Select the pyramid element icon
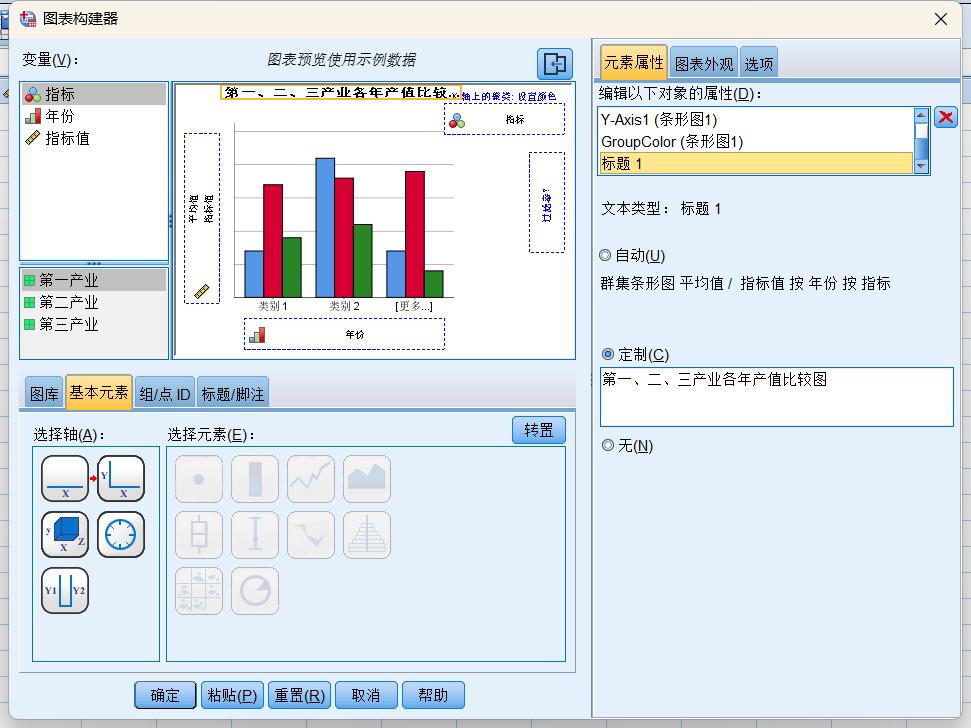The image size is (971, 728). [x=366, y=535]
